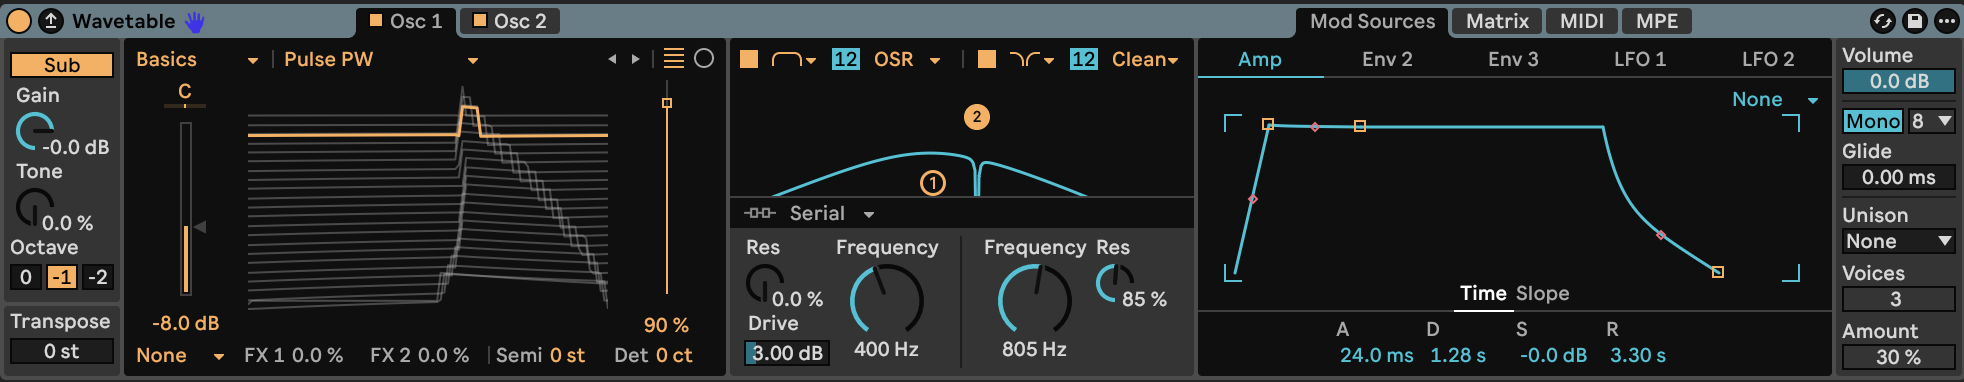This screenshot has height=382, width=1964.
Task: Toggle filter 1 slope 12 button
Action: click(845, 60)
